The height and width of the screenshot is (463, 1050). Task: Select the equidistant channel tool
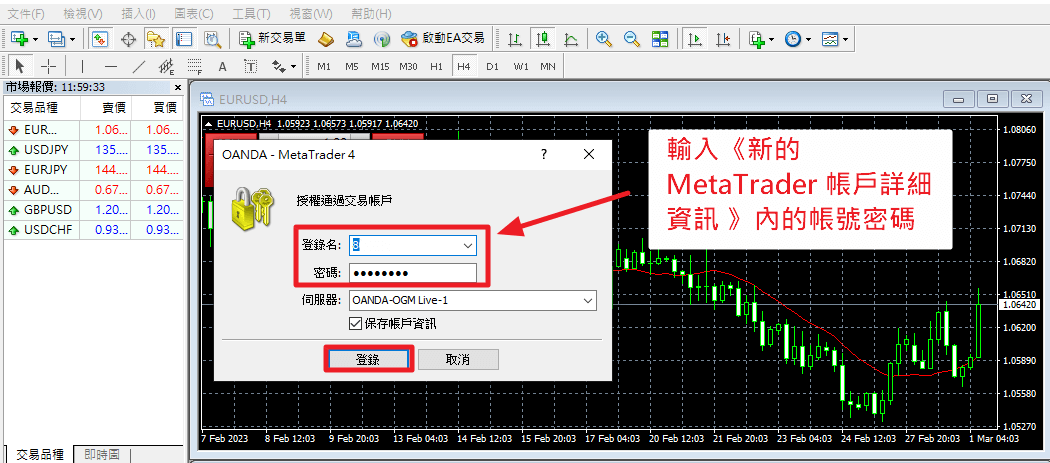(x=166, y=66)
